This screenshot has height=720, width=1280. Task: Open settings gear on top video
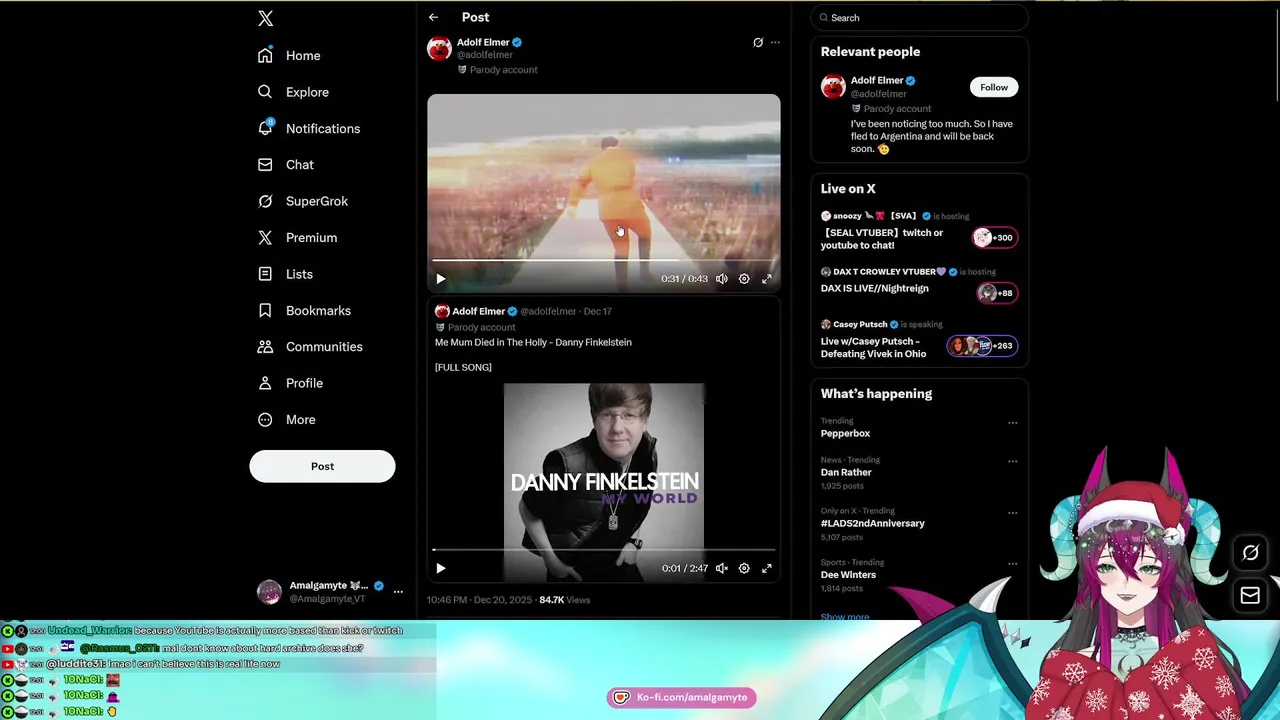[x=744, y=279]
